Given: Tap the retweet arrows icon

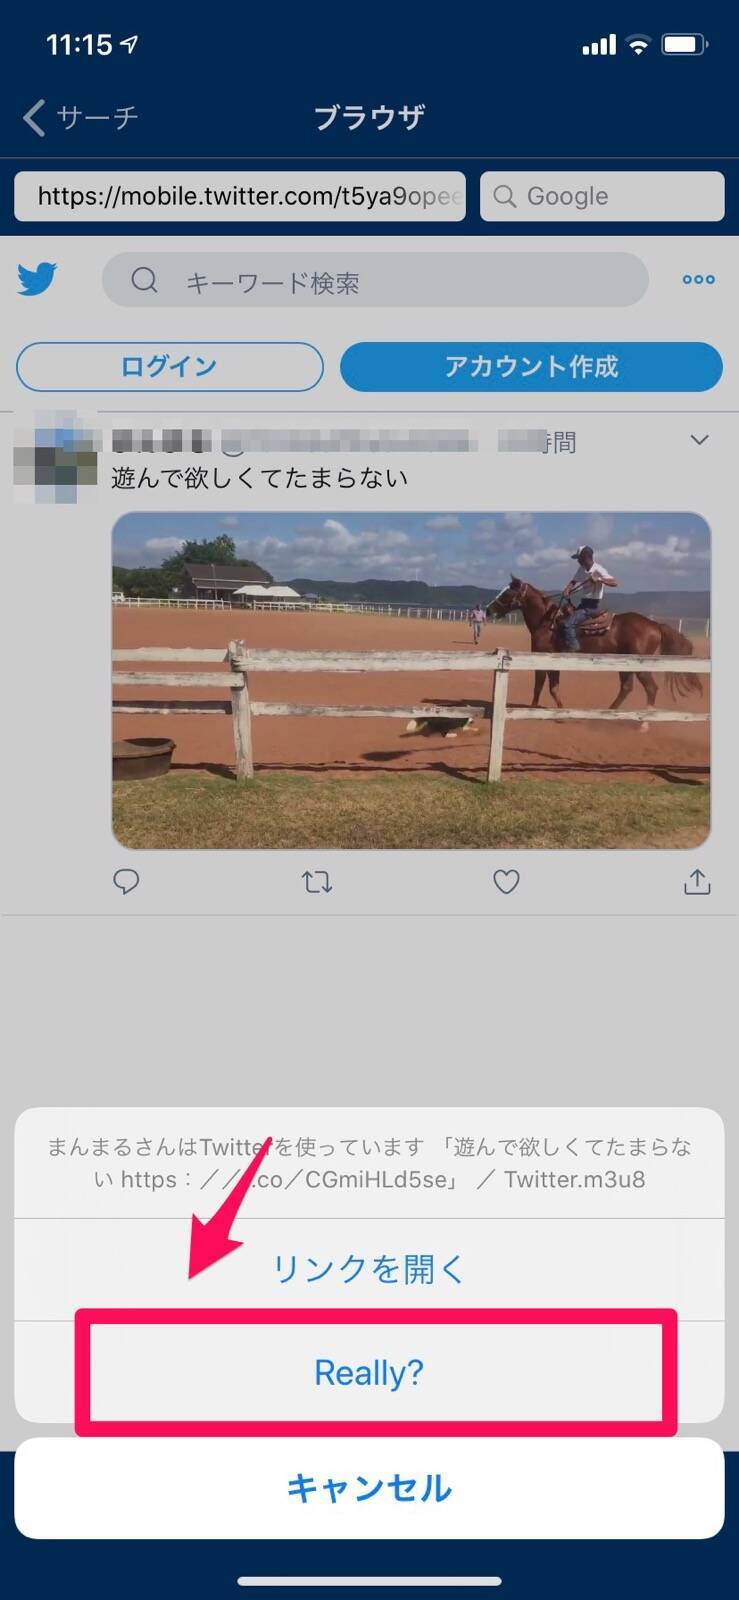Looking at the screenshot, I should tap(317, 881).
